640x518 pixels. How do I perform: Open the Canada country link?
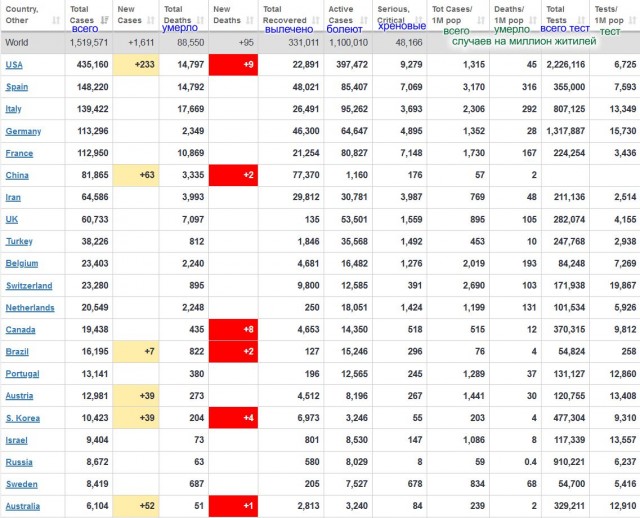(x=20, y=330)
